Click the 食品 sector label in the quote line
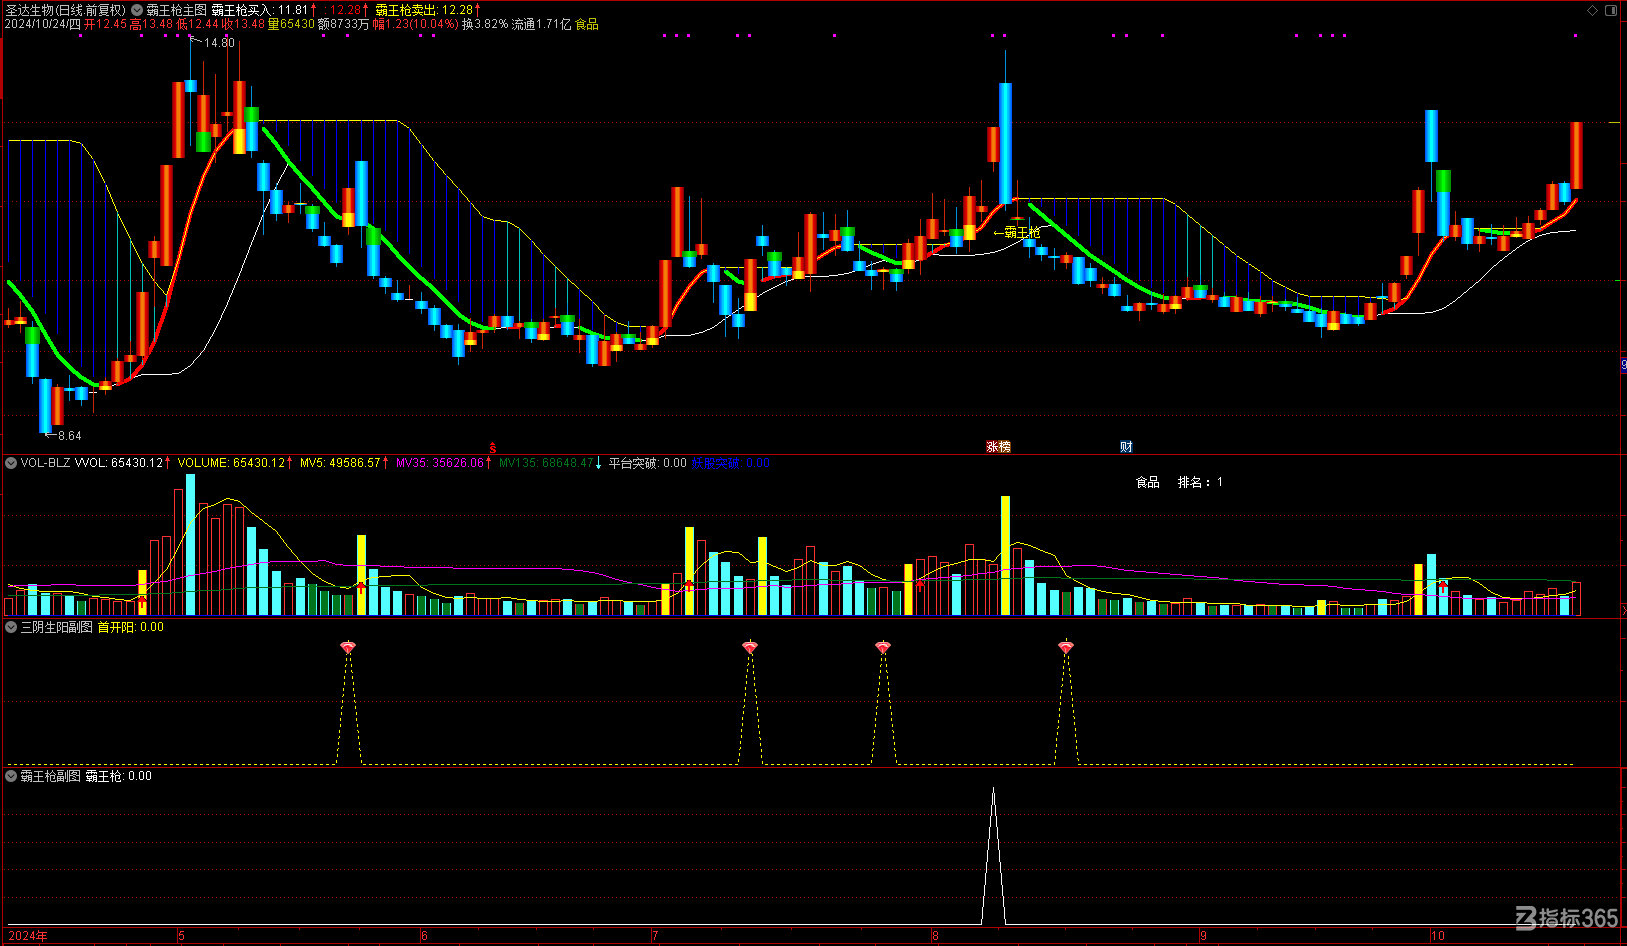Screen dimensions: 1627x946 [586, 24]
